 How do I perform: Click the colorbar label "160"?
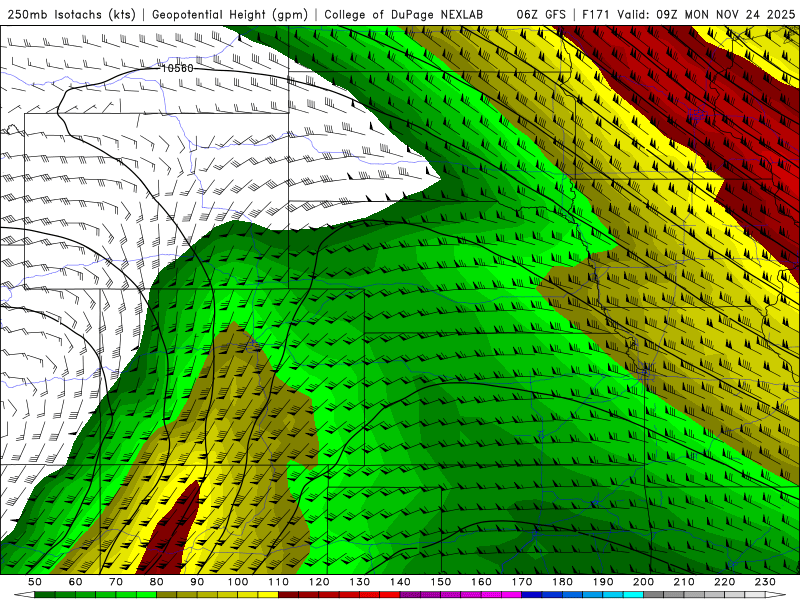click(x=481, y=582)
